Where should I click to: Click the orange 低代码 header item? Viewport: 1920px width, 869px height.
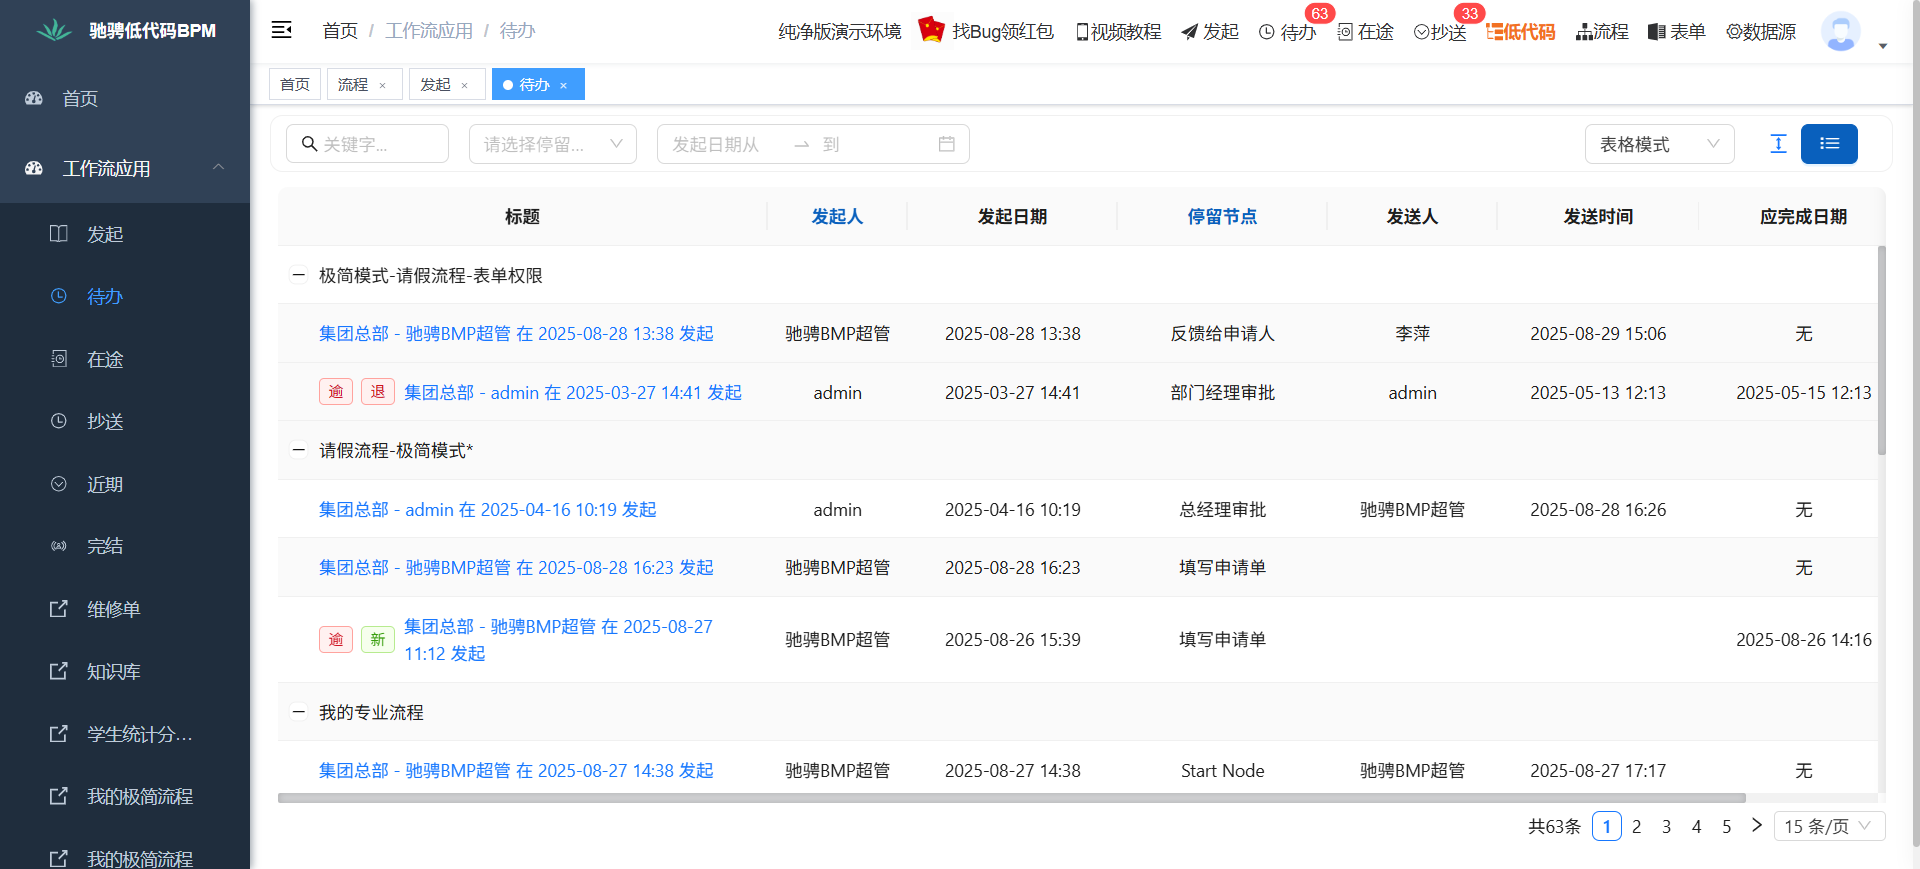coord(1521,32)
